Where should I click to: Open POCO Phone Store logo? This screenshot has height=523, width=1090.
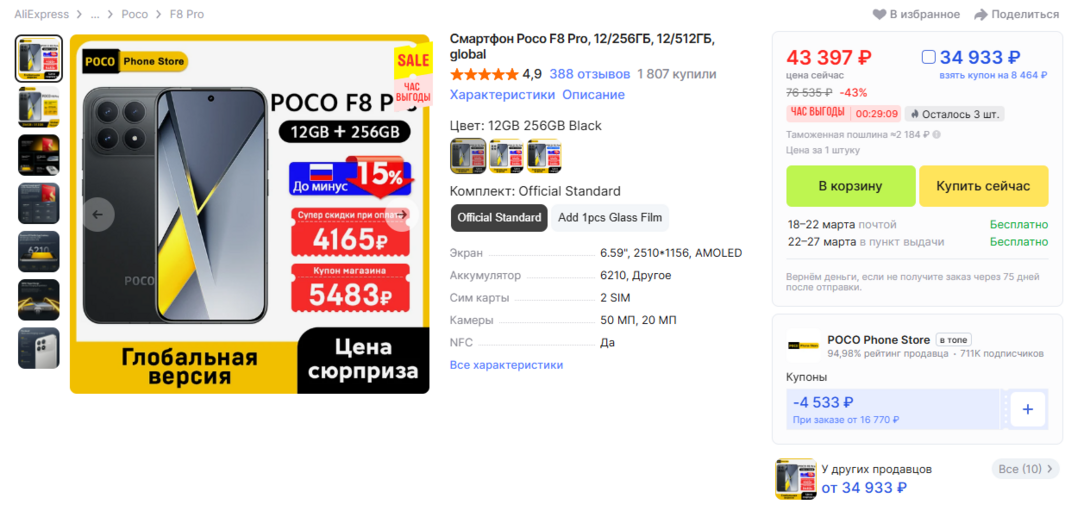(x=803, y=346)
